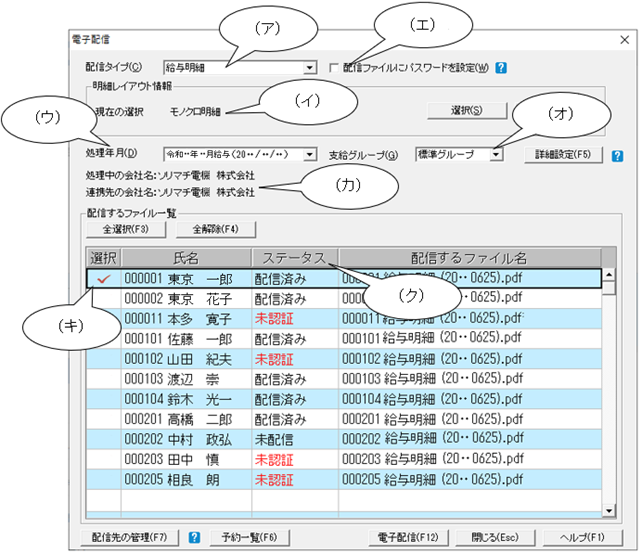Screen dimensions: 642x553
Task: Click 未認証 status for 相良 朗
Action: 274,480
